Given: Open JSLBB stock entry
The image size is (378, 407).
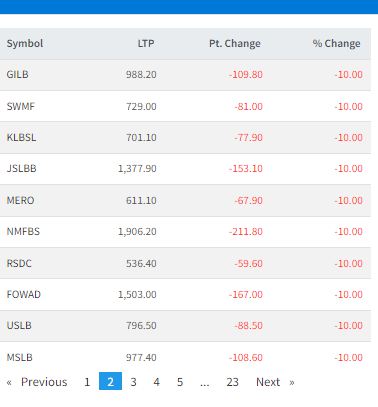Looking at the screenshot, I should 21,168.
